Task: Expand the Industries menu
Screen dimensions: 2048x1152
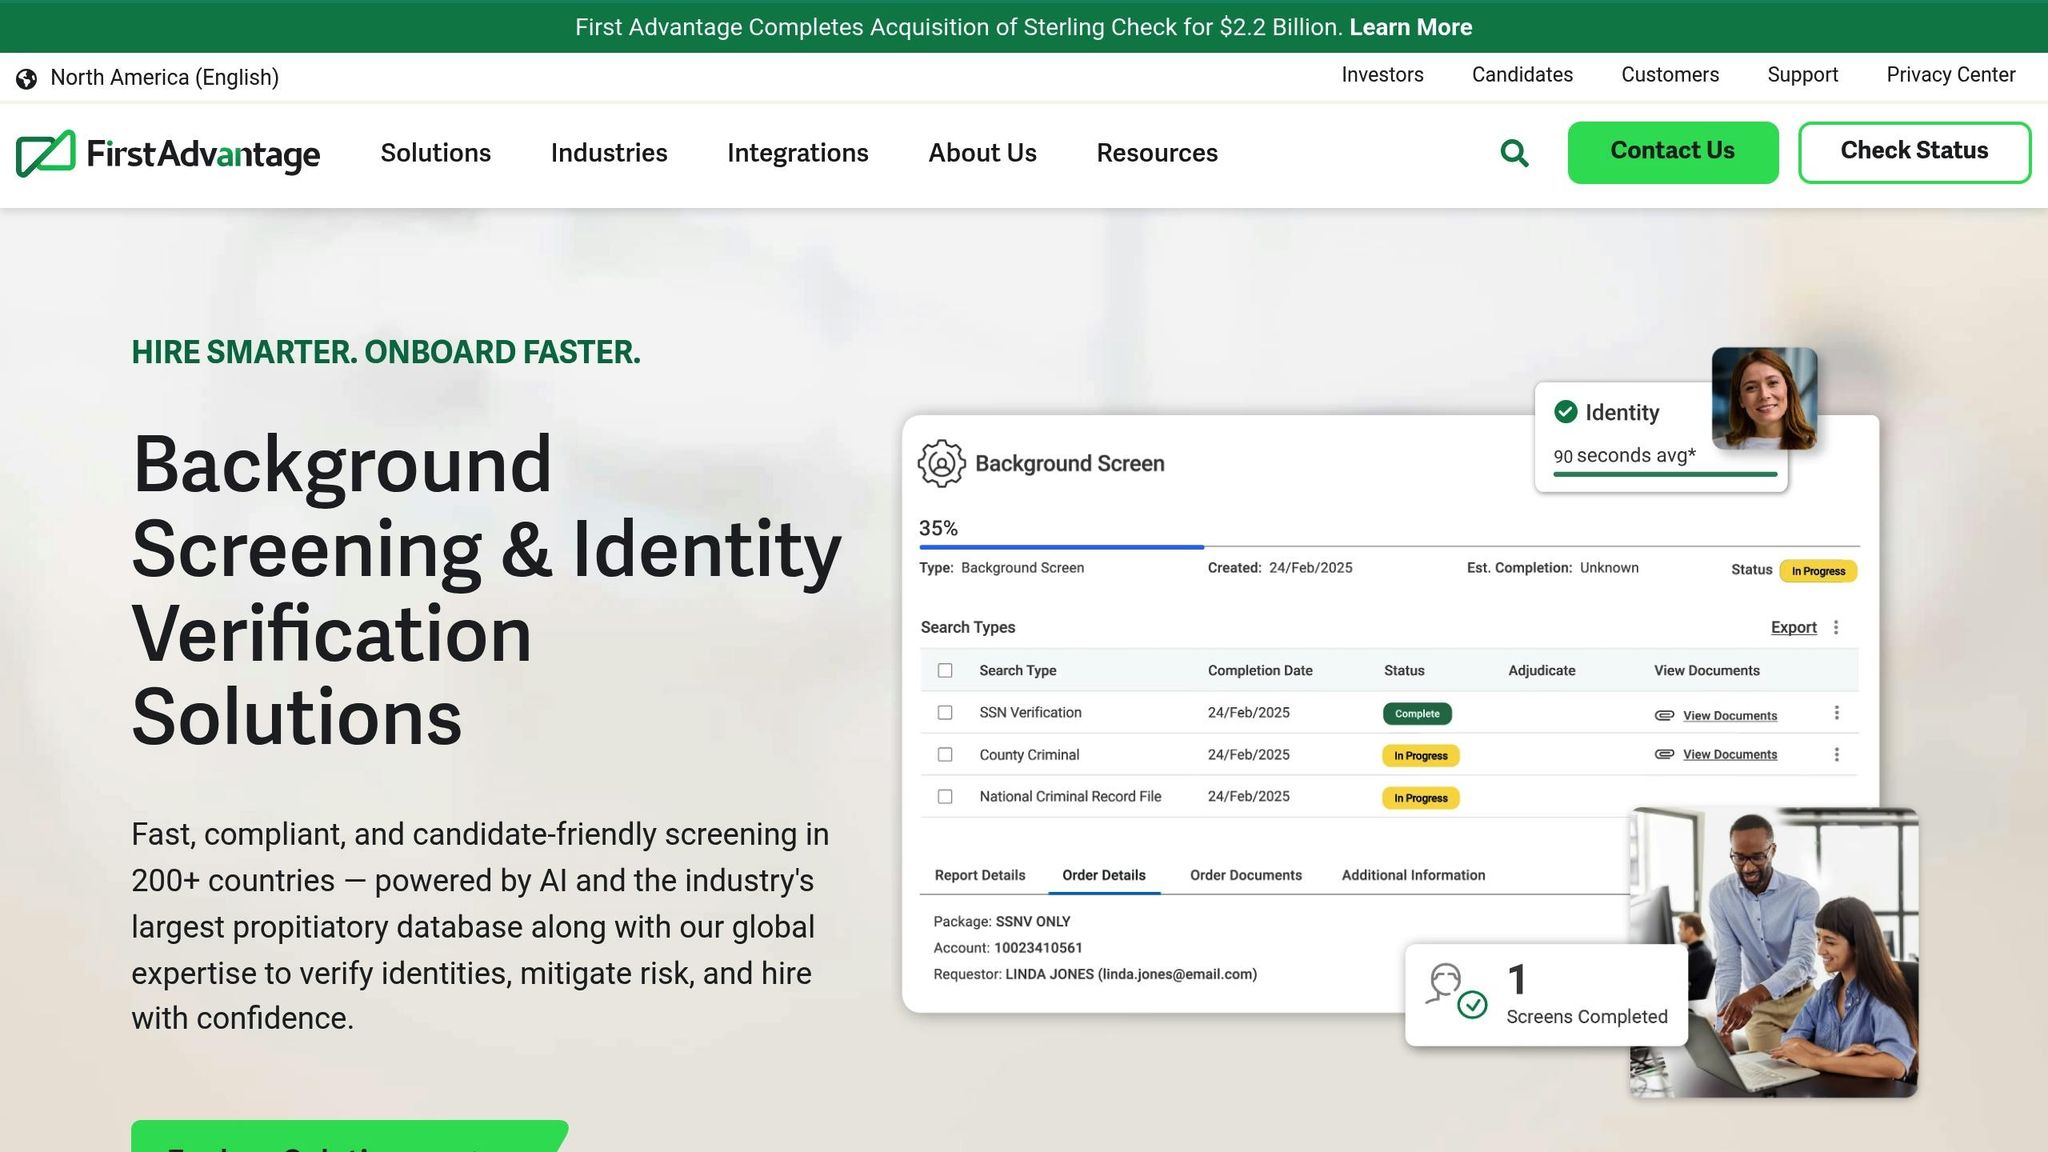Action: point(609,153)
